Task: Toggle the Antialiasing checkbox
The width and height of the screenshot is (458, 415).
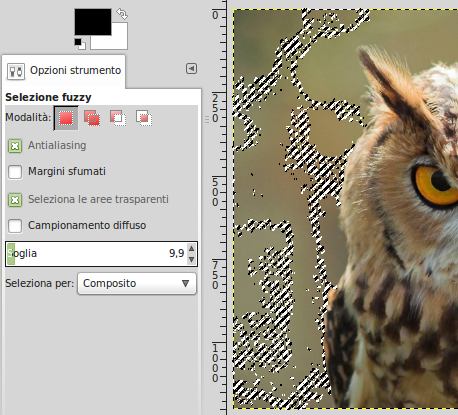Action: (x=15, y=146)
